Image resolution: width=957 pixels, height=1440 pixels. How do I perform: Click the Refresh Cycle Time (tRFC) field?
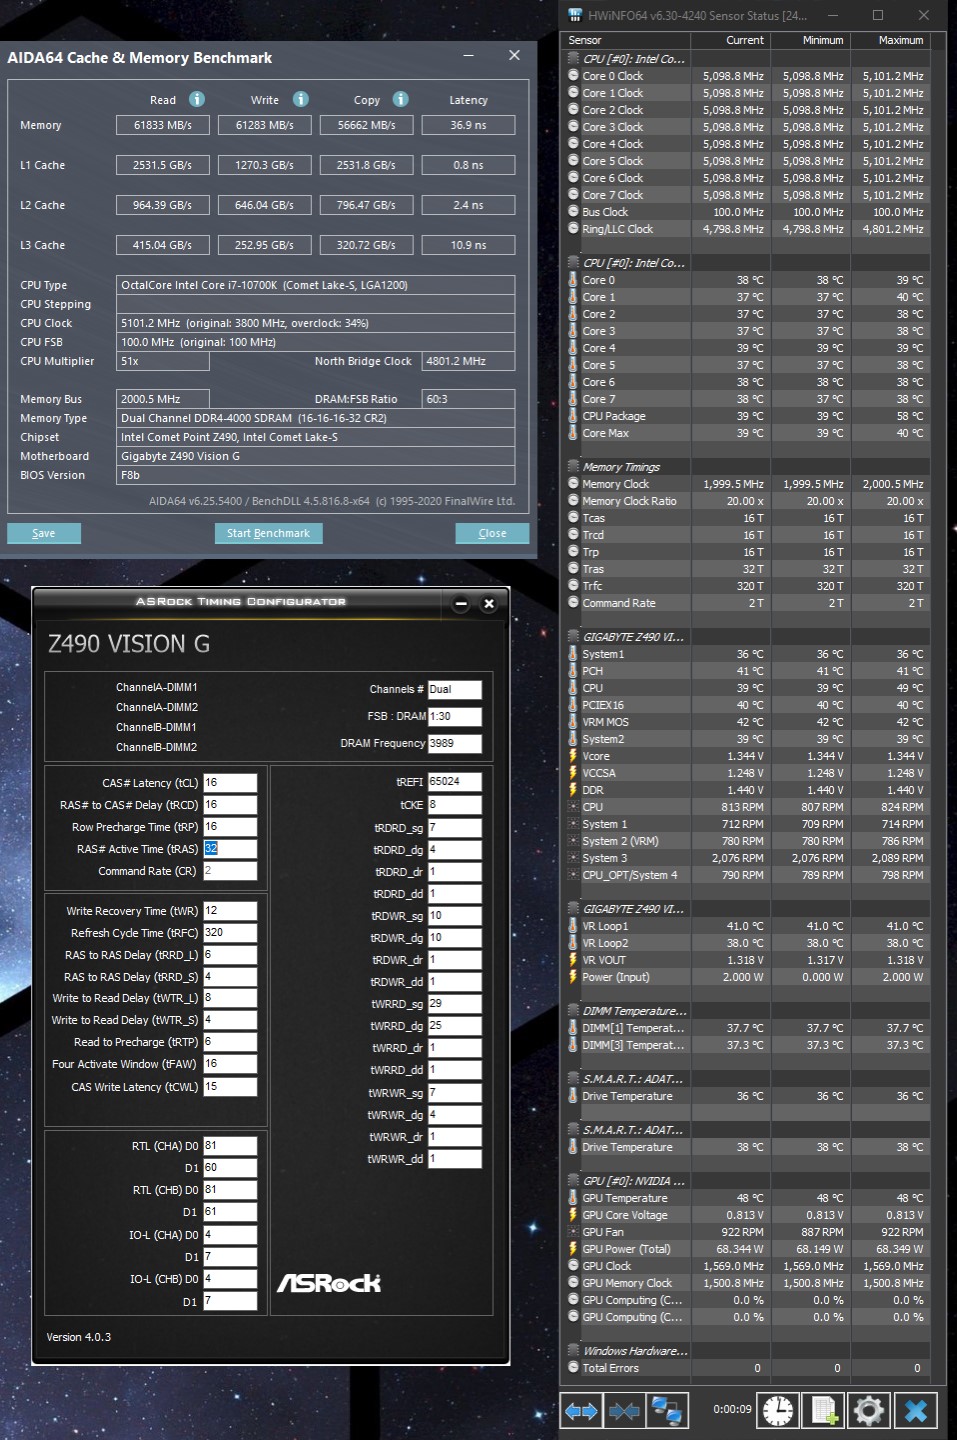click(x=230, y=933)
